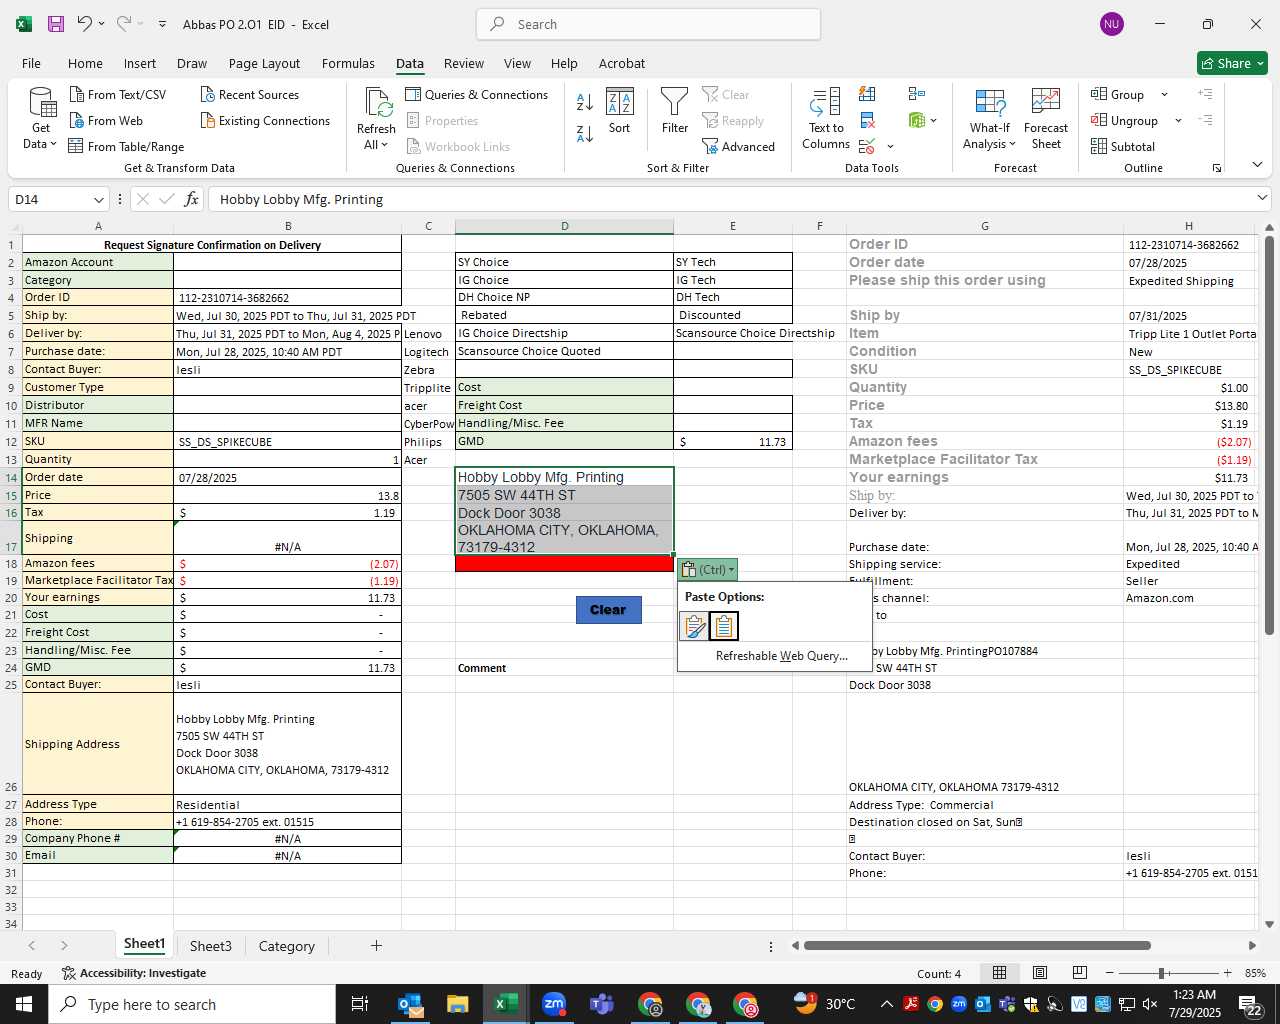Screen dimensions: 1280x1024
Task: Import data From Text/CSV
Action: pos(117,94)
